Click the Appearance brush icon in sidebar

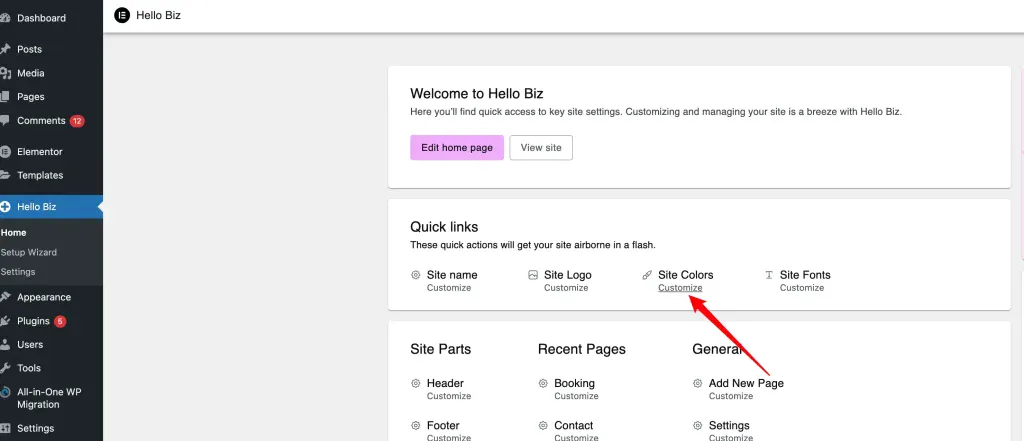point(5,297)
